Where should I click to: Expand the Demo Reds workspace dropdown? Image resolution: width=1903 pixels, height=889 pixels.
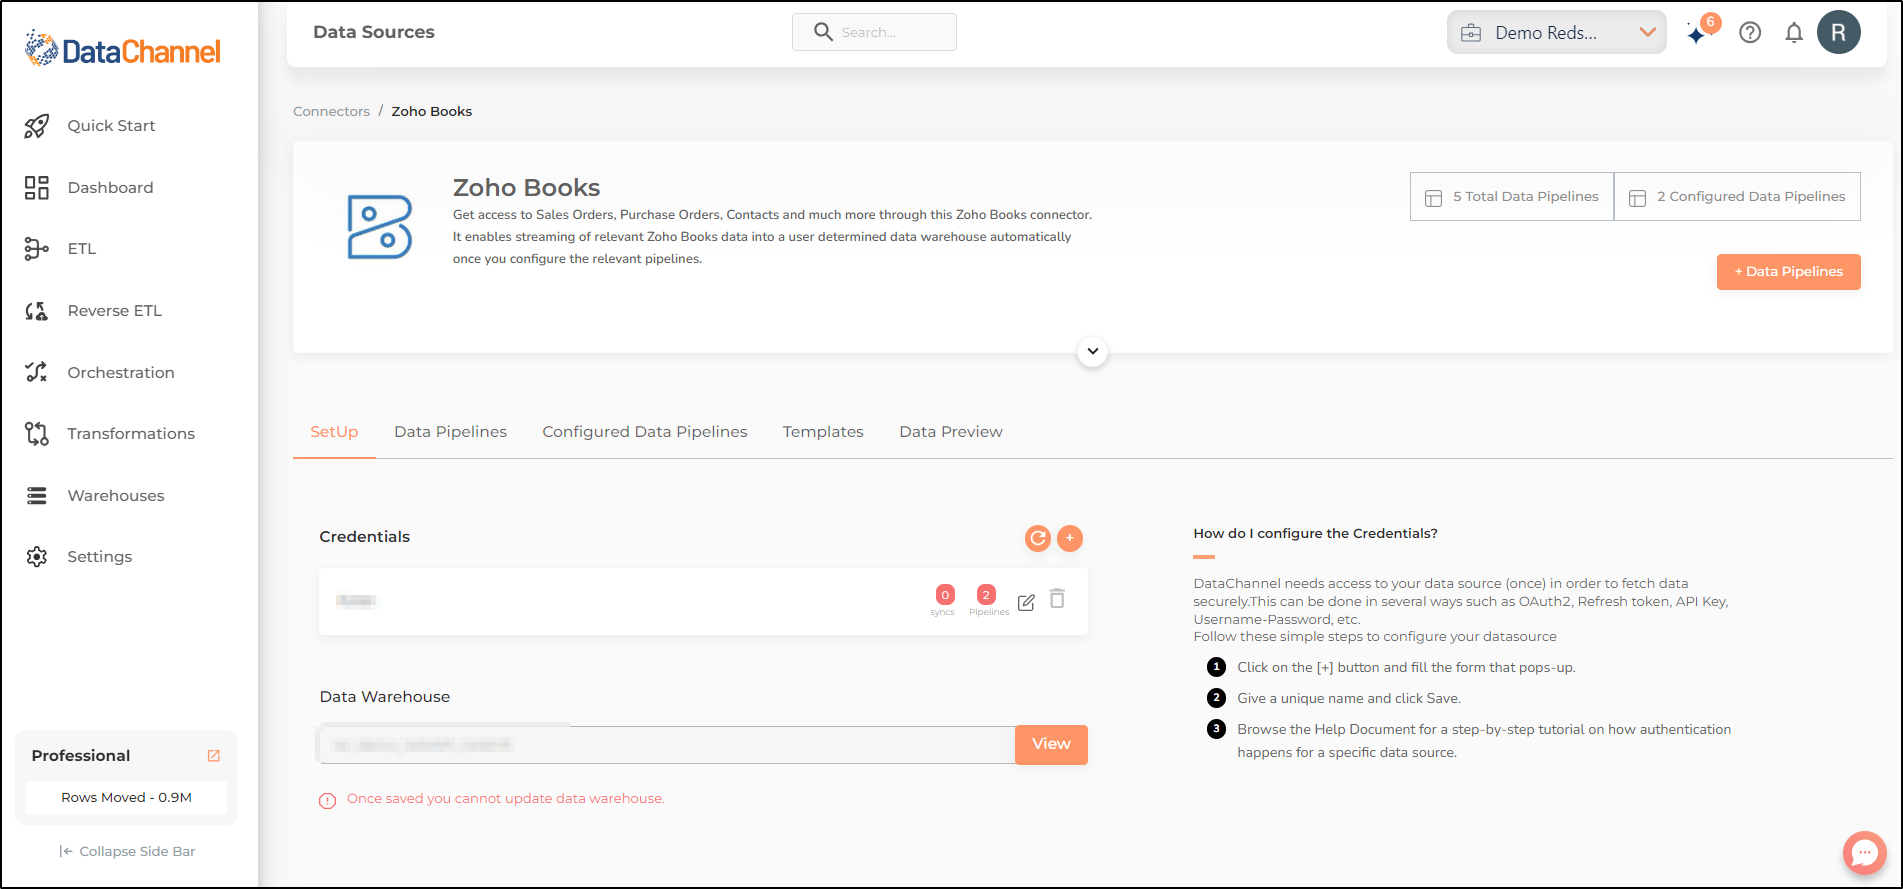click(x=1648, y=32)
